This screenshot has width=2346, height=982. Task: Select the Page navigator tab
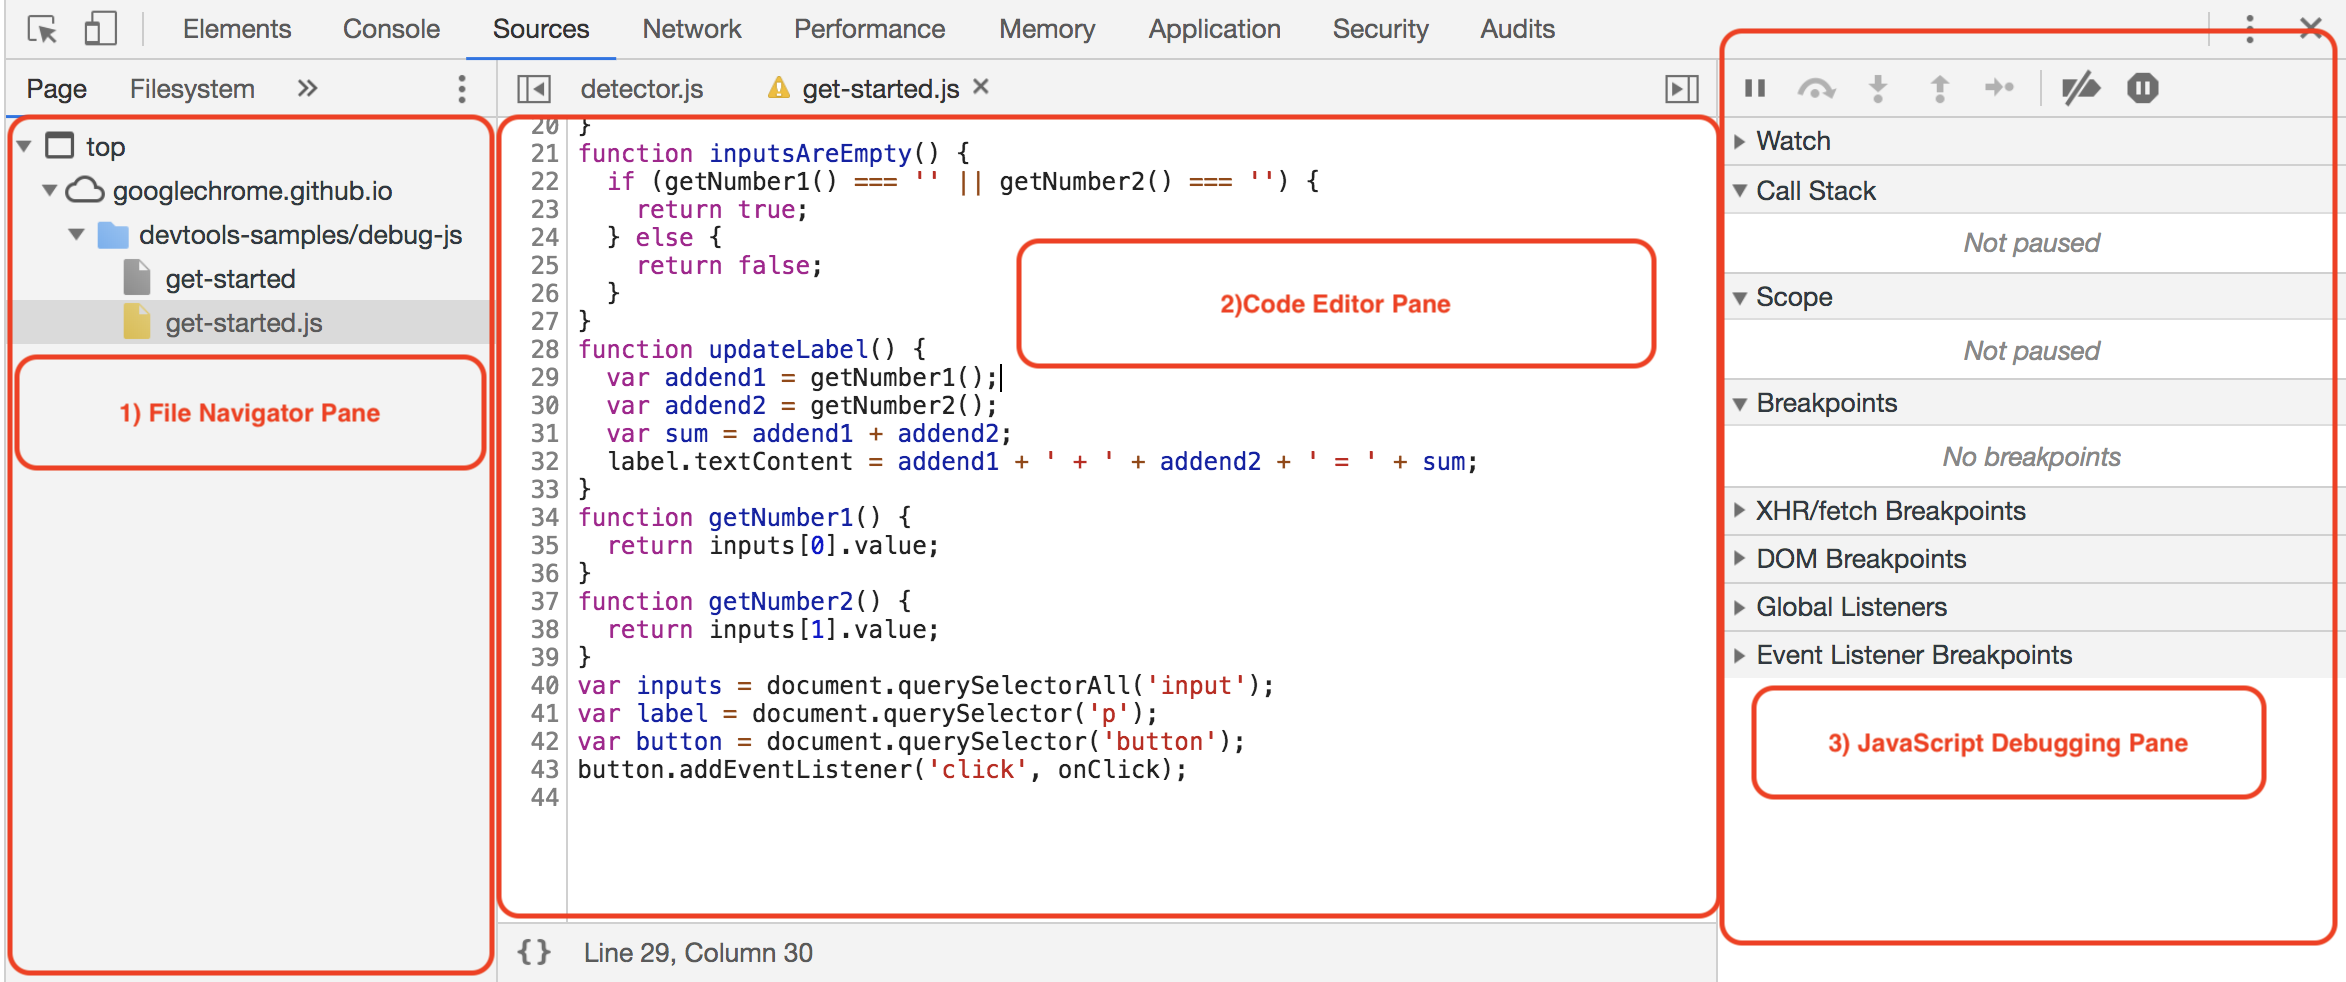point(57,89)
